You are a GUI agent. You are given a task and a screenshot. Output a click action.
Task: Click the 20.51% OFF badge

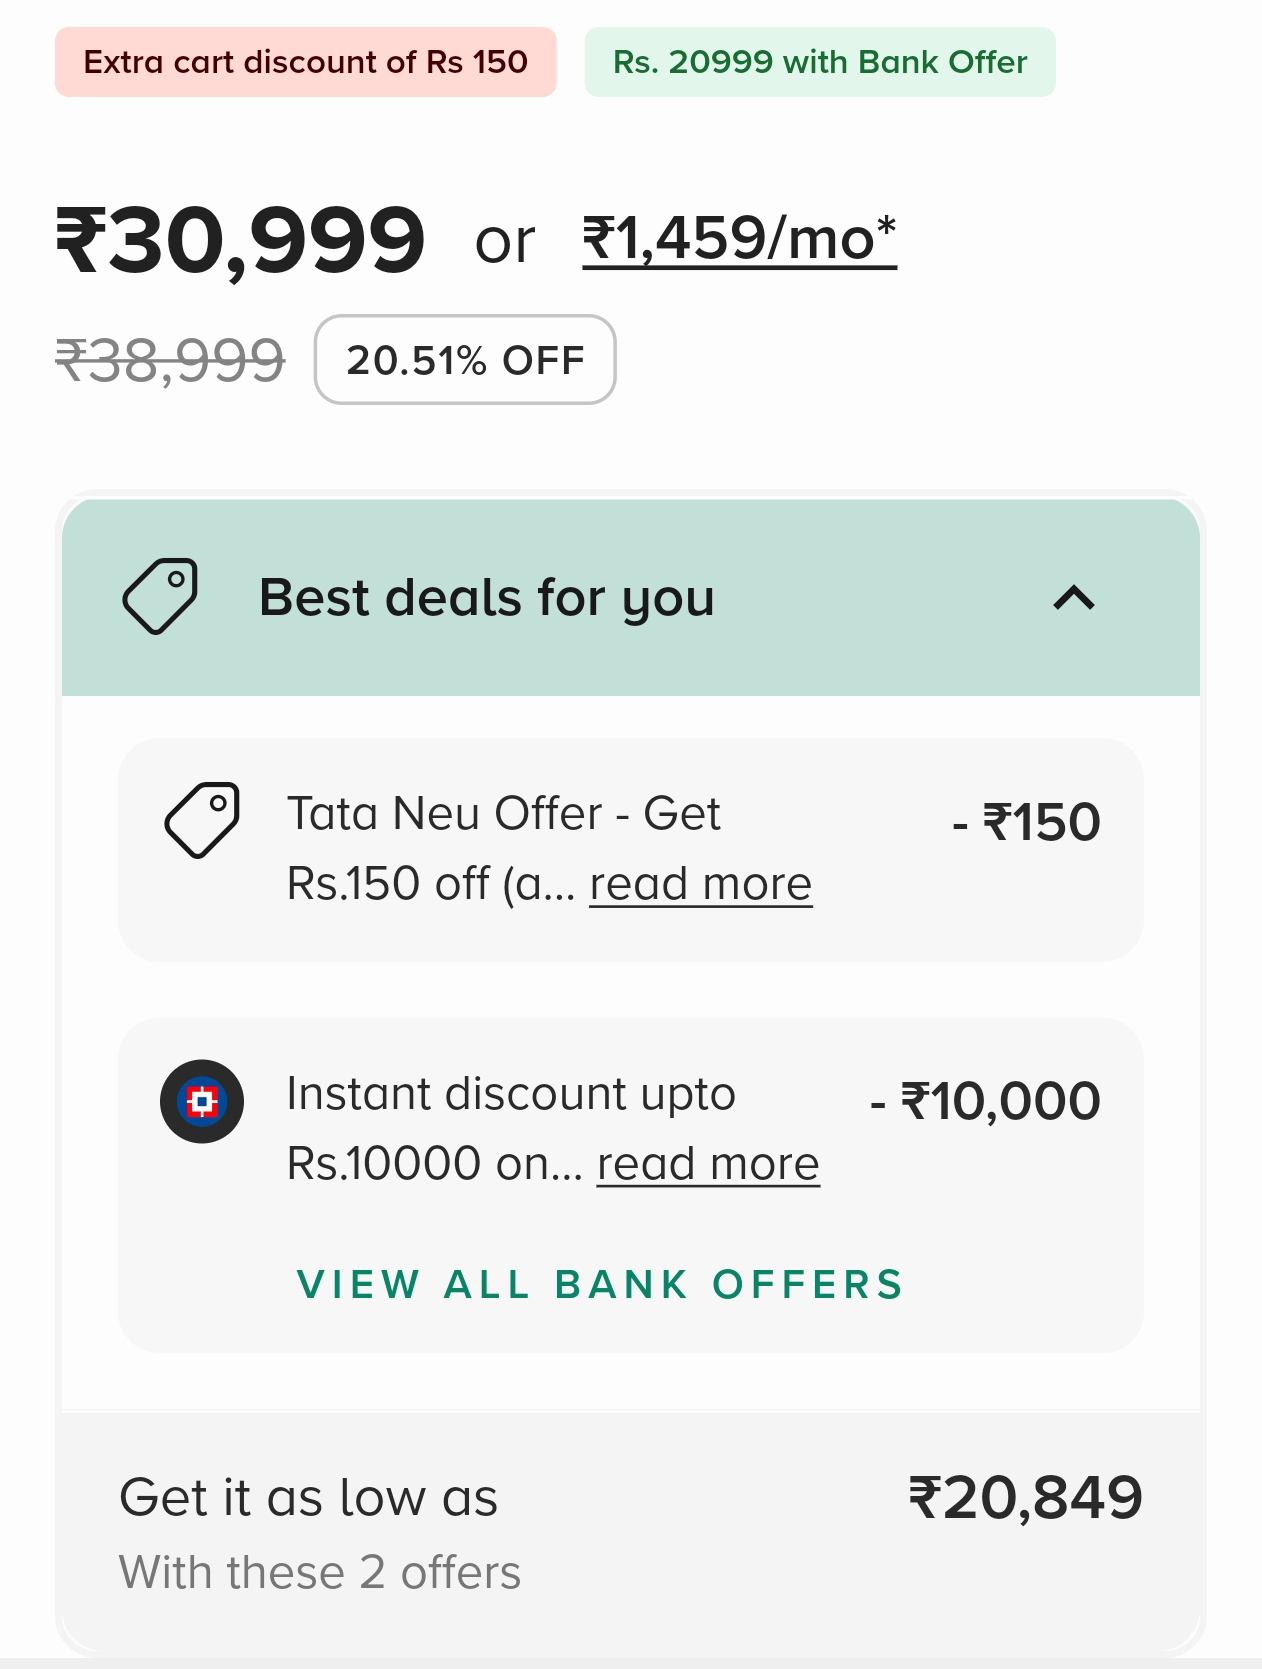point(465,360)
